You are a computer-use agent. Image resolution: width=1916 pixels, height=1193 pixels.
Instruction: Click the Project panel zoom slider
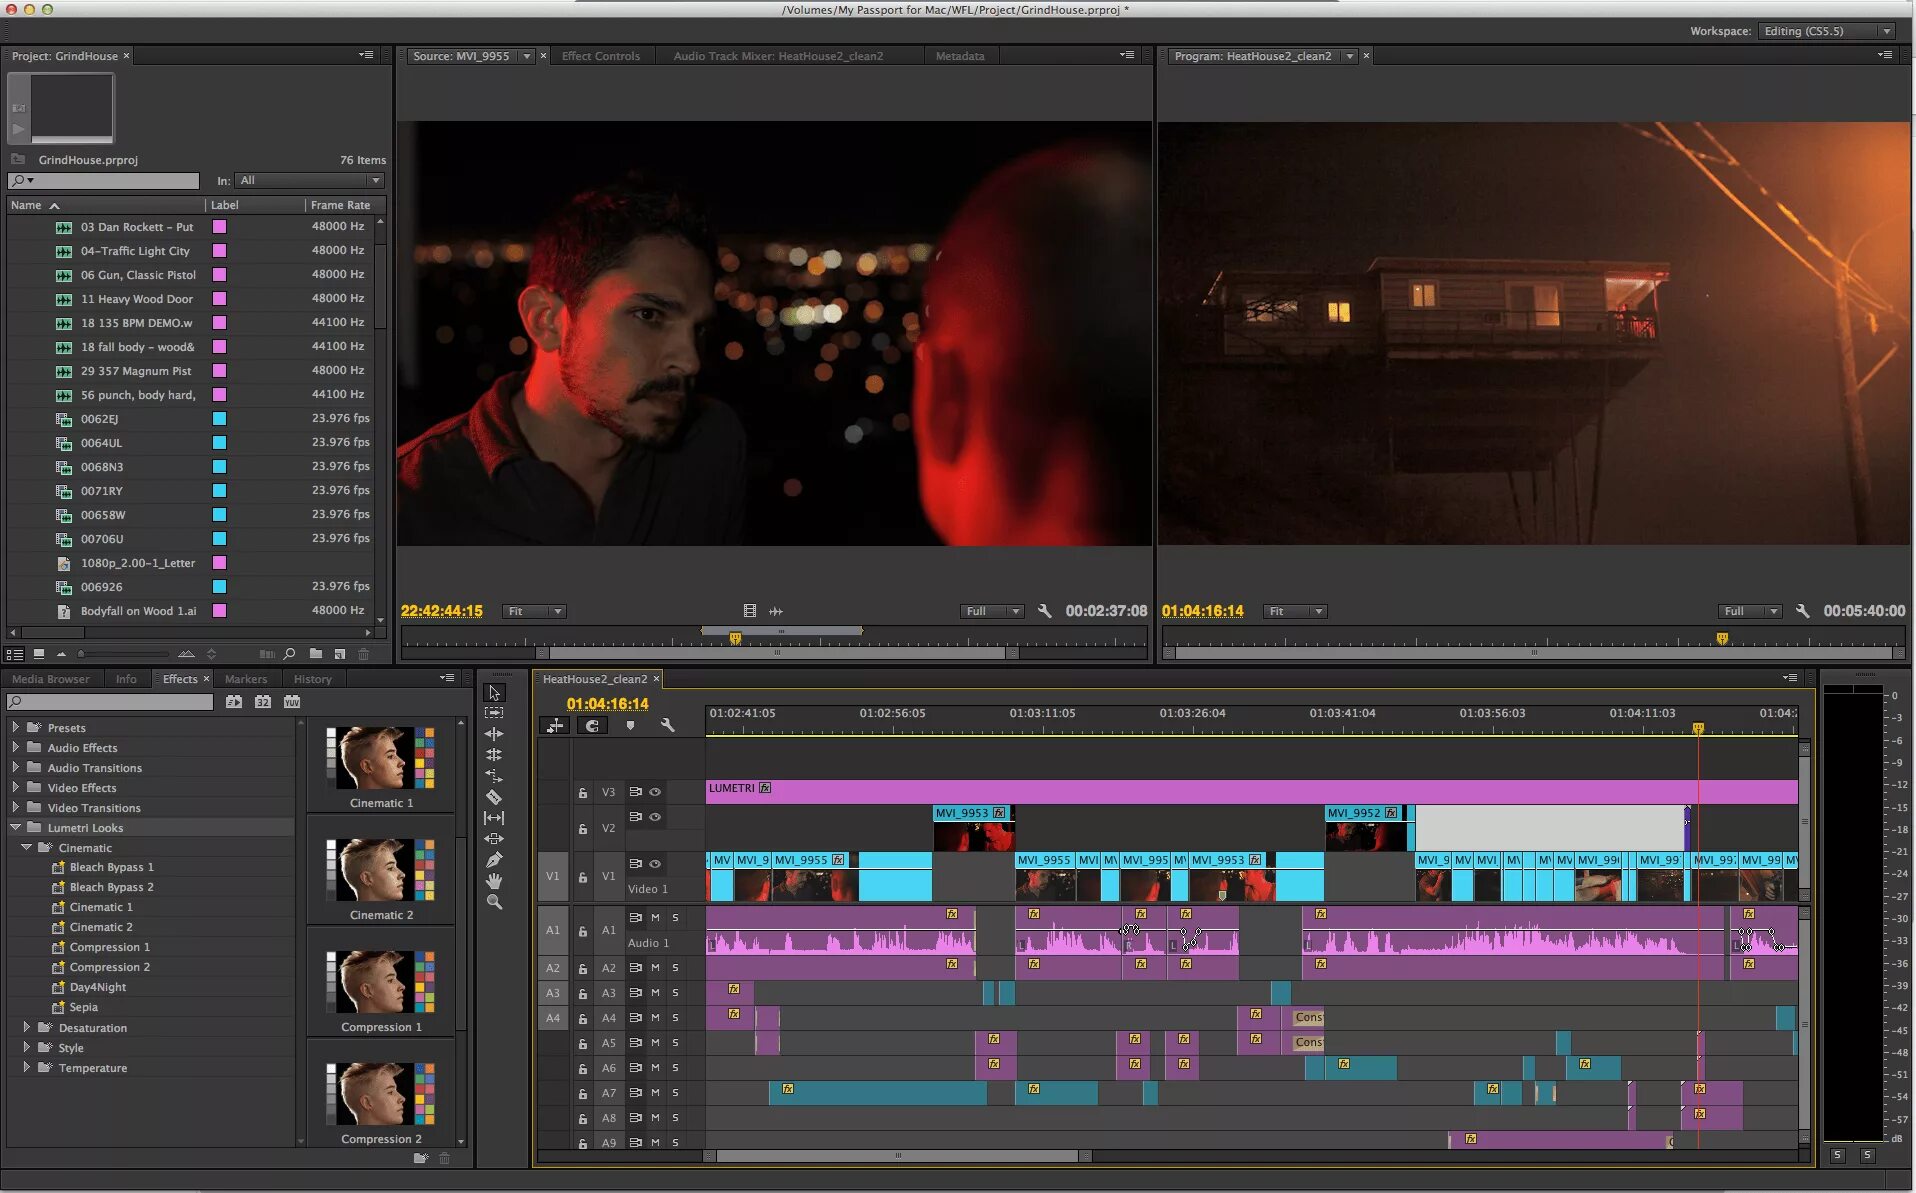point(123,654)
